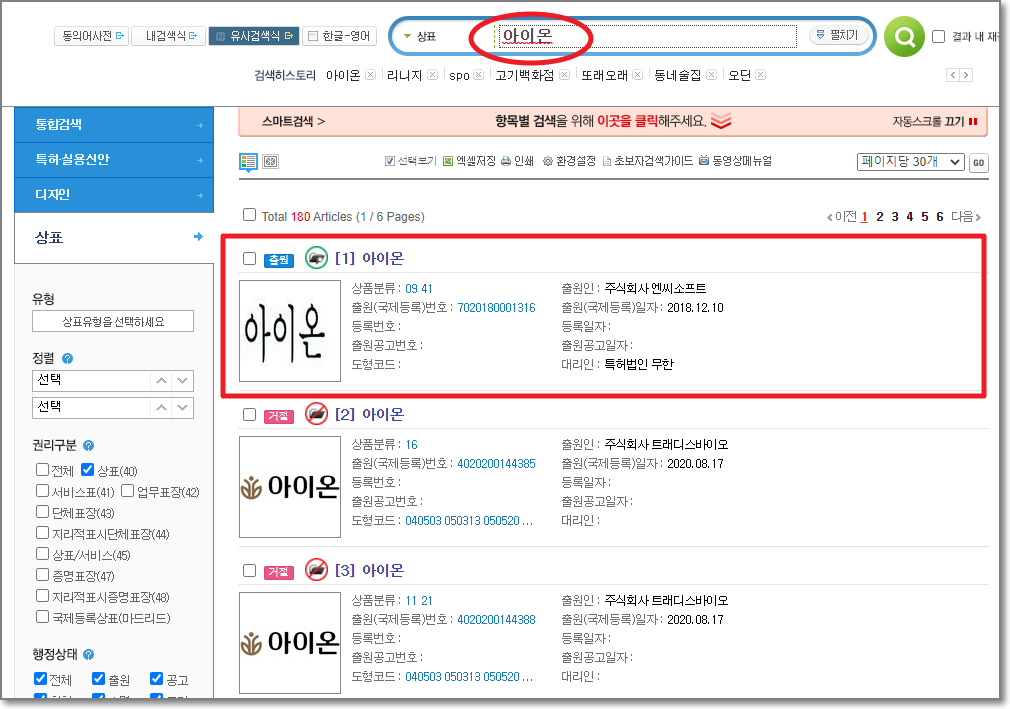The width and height of the screenshot is (1010, 709).
Task: Switch to list view icon
Action: pos(248,162)
